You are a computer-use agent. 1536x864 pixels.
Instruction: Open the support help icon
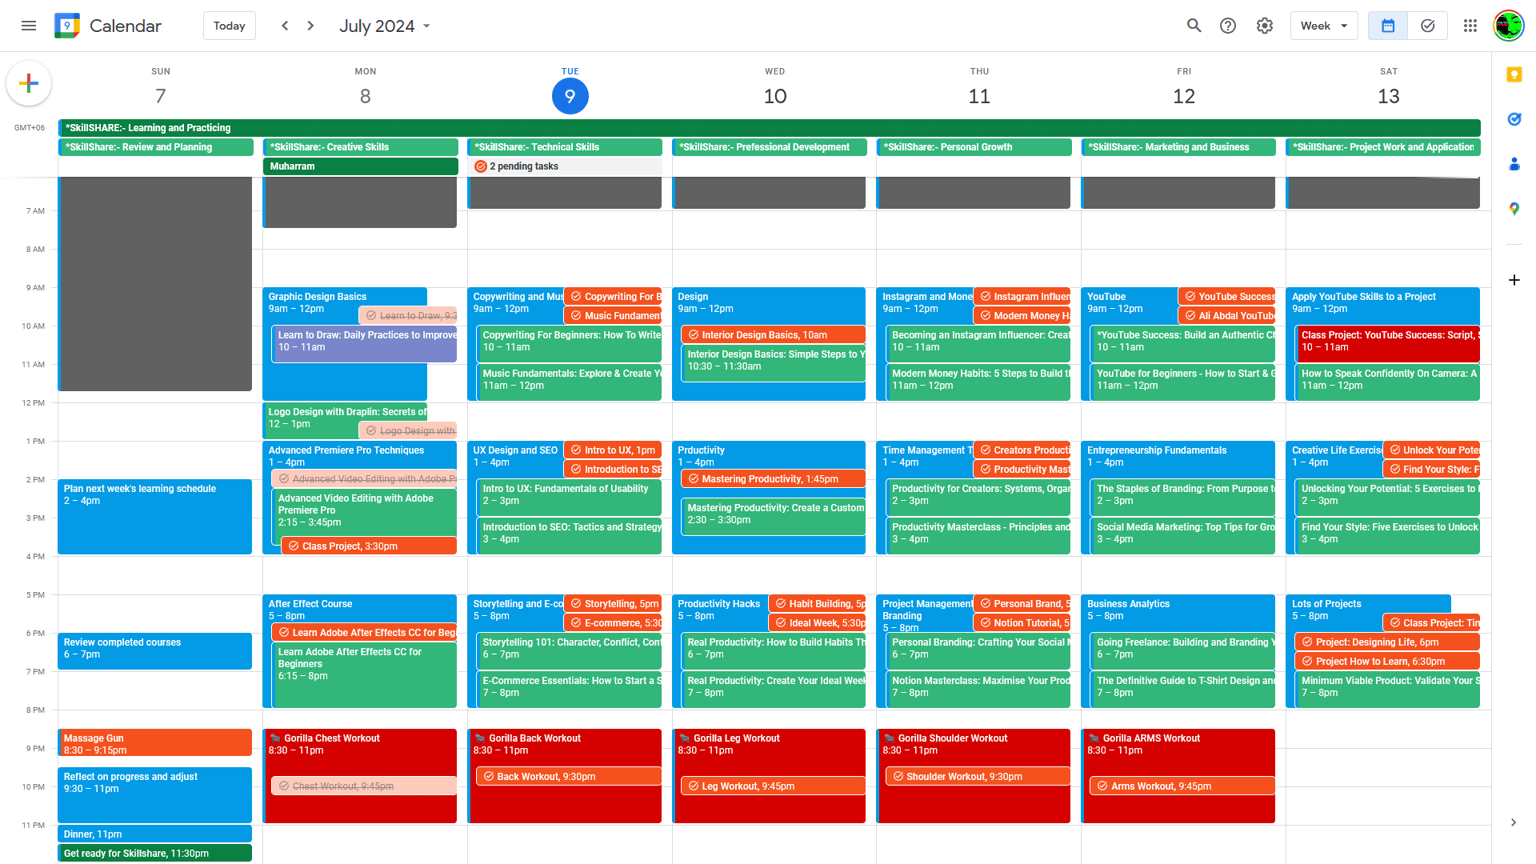1228,26
